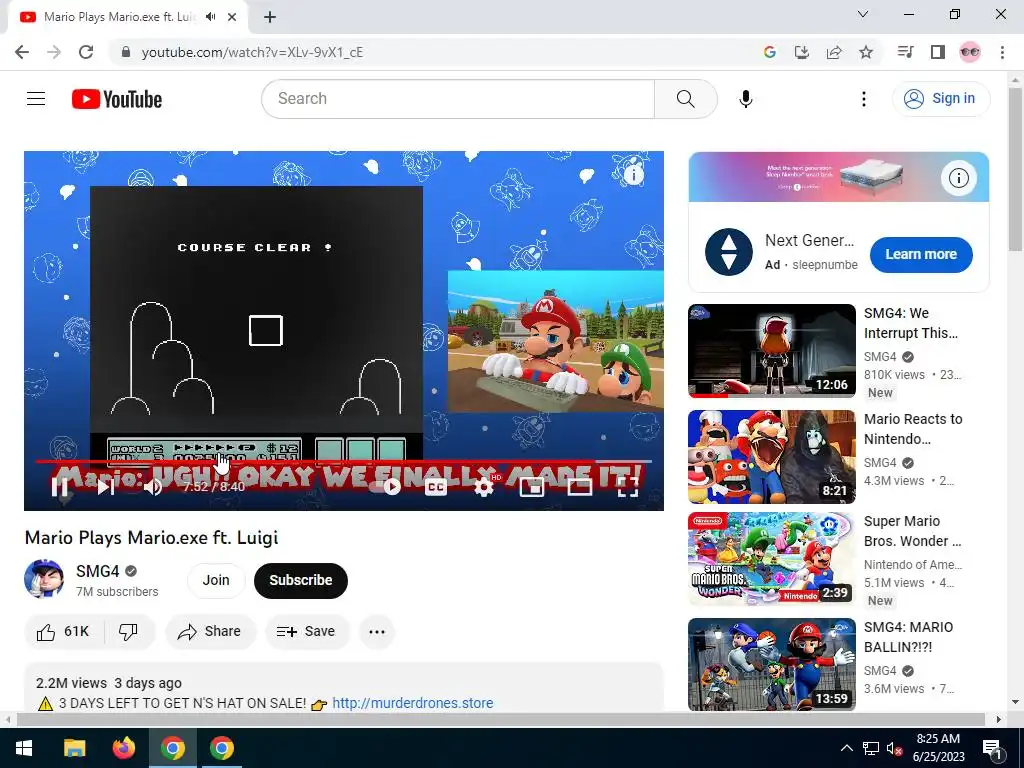
Task: Subscribe to SMG4
Action: 300,580
